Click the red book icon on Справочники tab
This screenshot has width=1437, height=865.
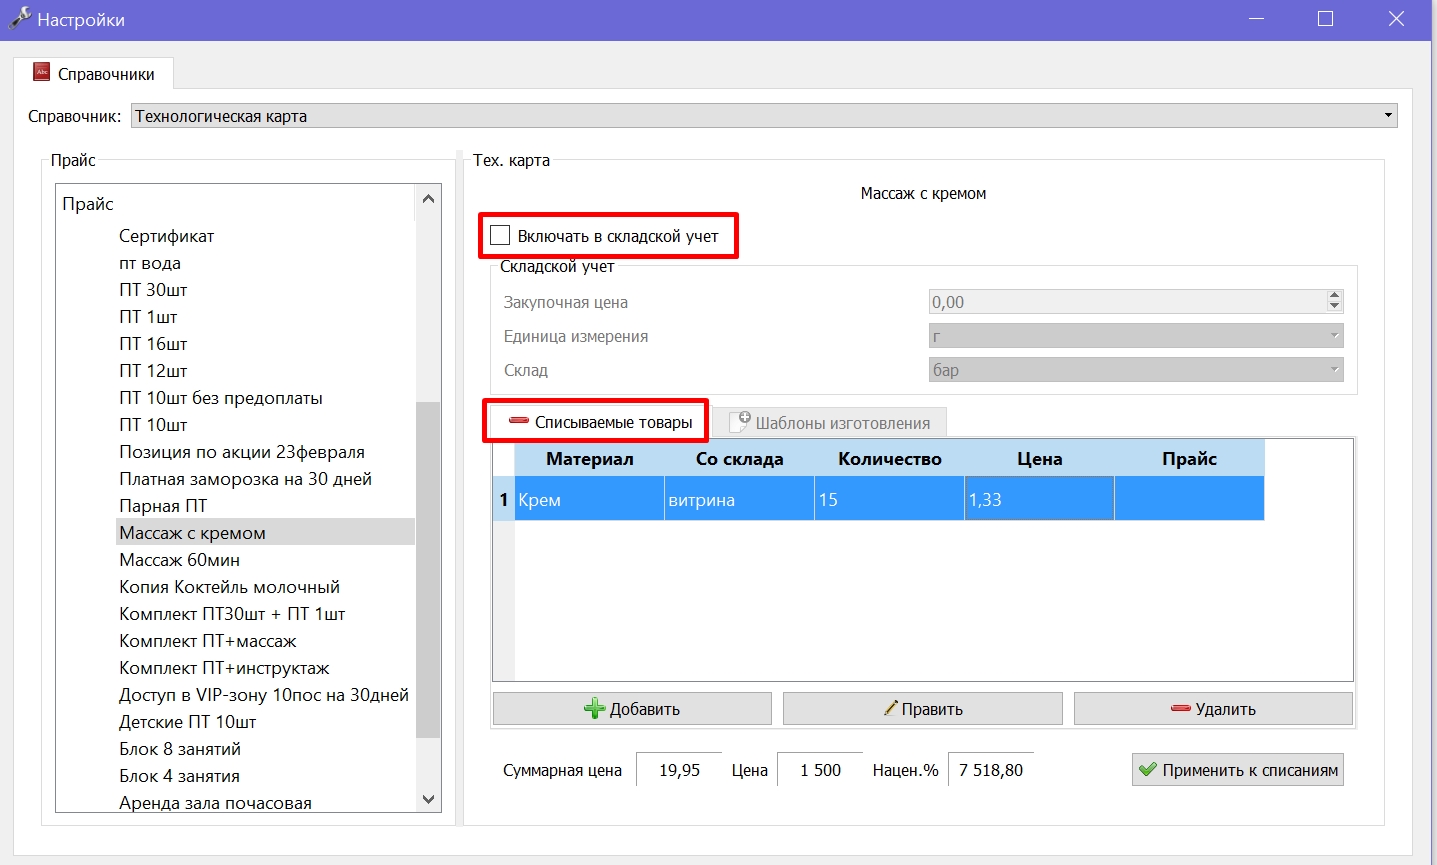(x=42, y=73)
